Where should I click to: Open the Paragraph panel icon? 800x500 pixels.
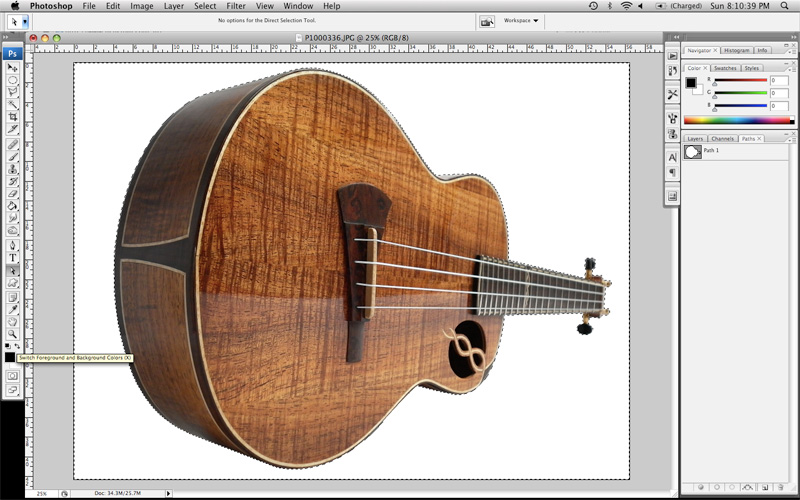click(x=672, y=172)
